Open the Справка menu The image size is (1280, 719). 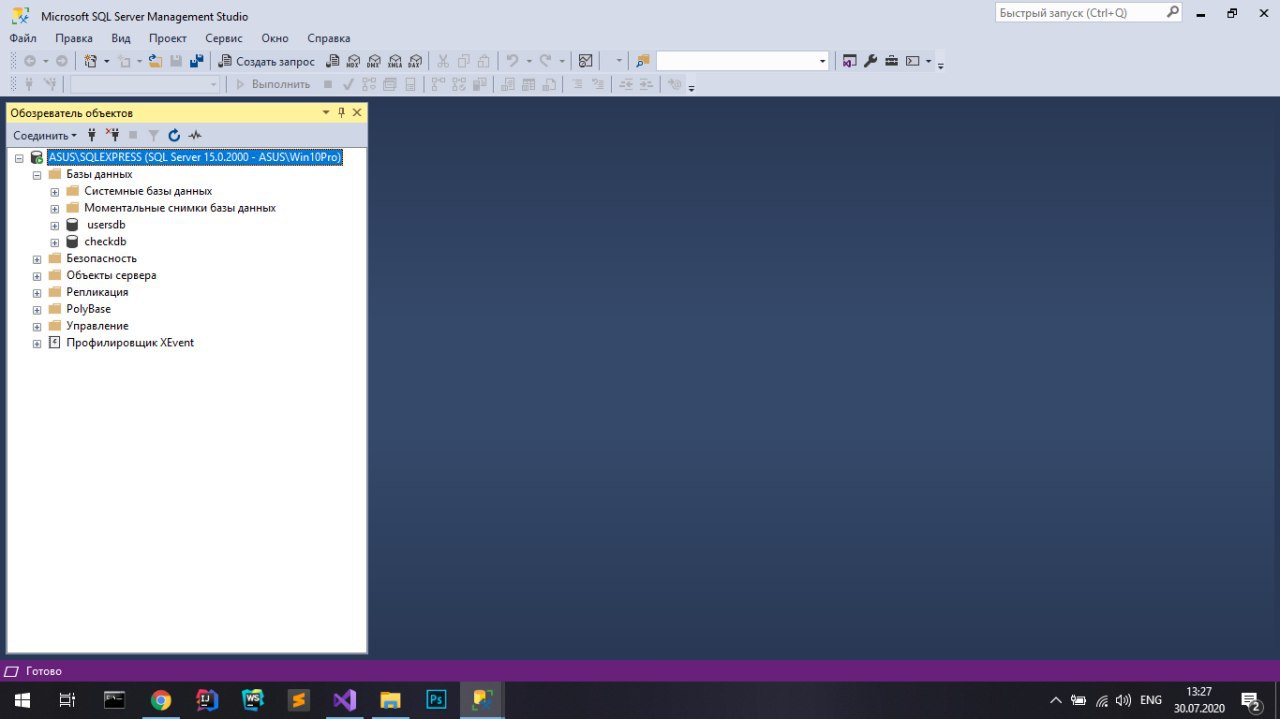click(329, 38)
